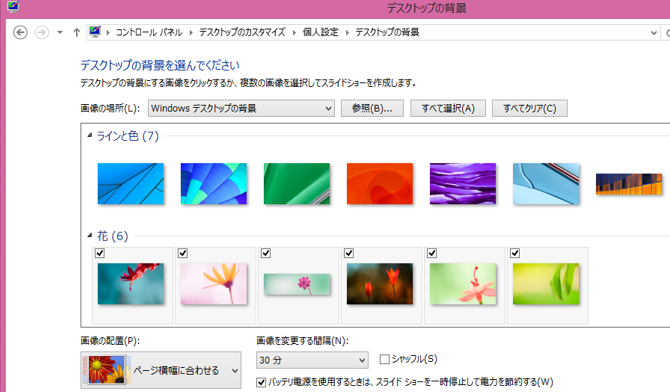This screenshot has height=392, width=670.
Task: Click the window title bar app icon
Action: [x=14, y=6]
